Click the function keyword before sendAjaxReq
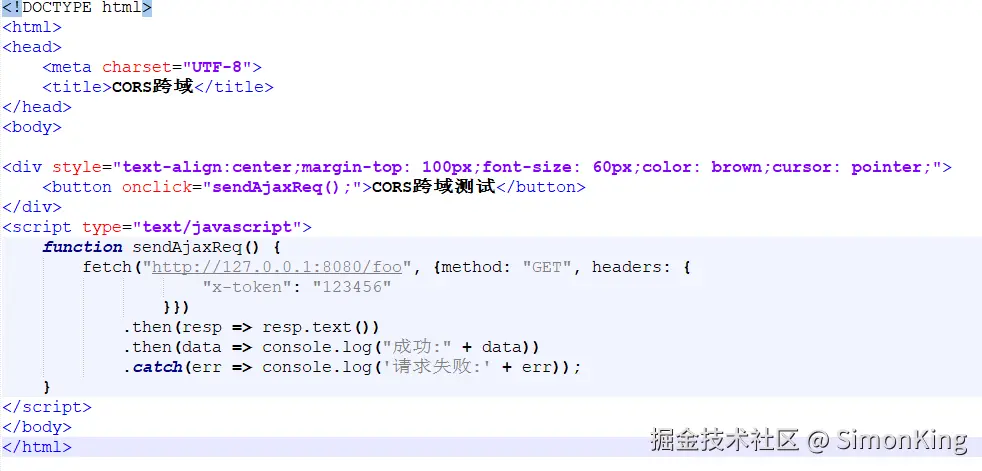 pyautogui.click(x=82, y=247)
